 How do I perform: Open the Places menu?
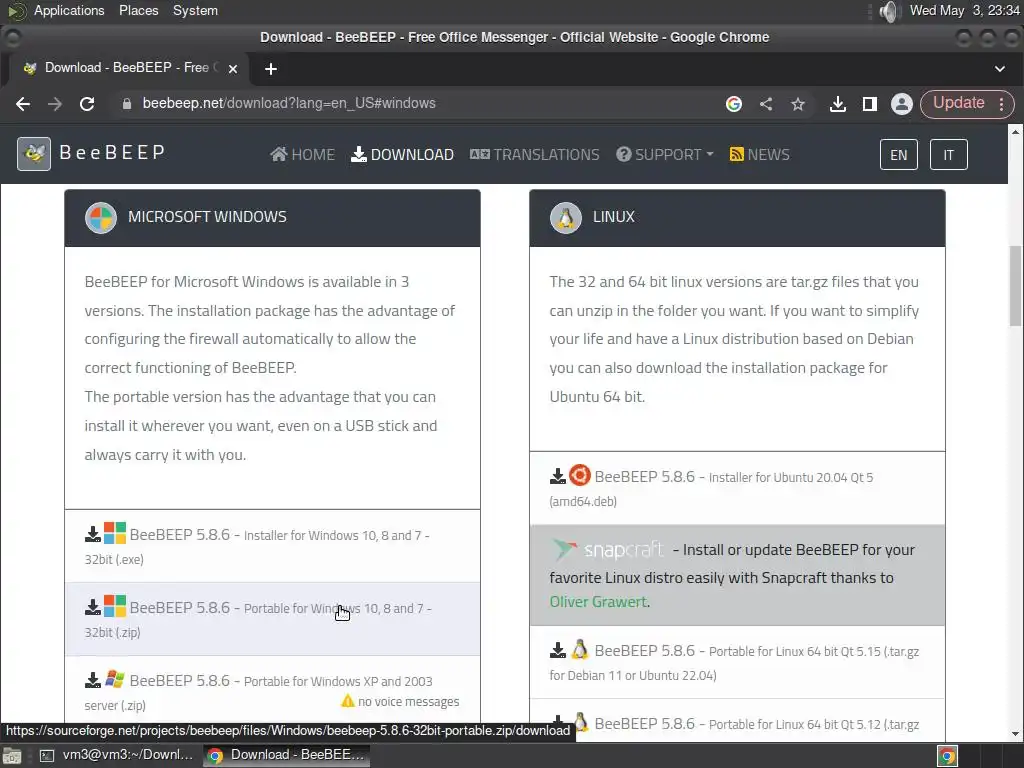click(x=138, y=10)
